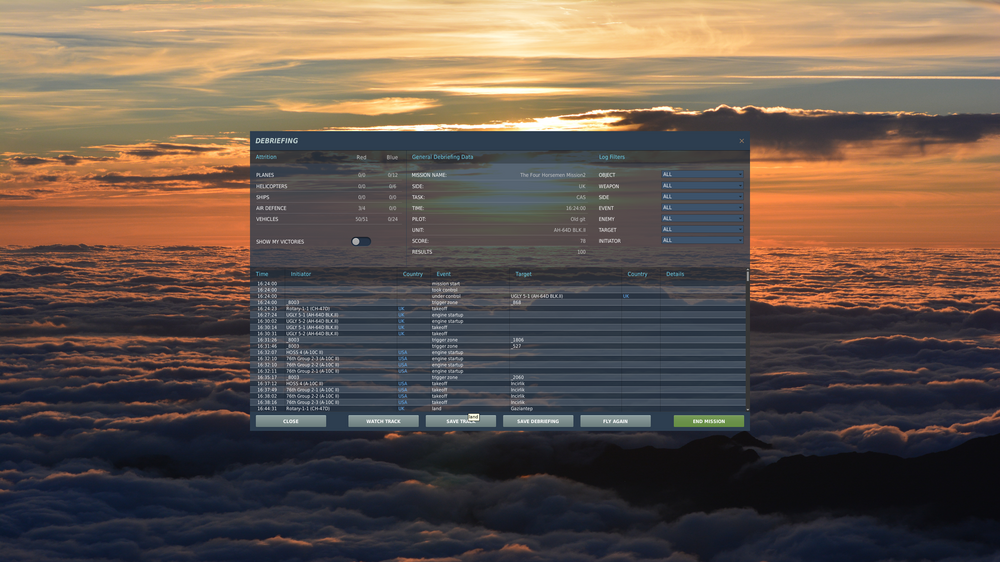Sort log by the Time column header

[262, 274]
